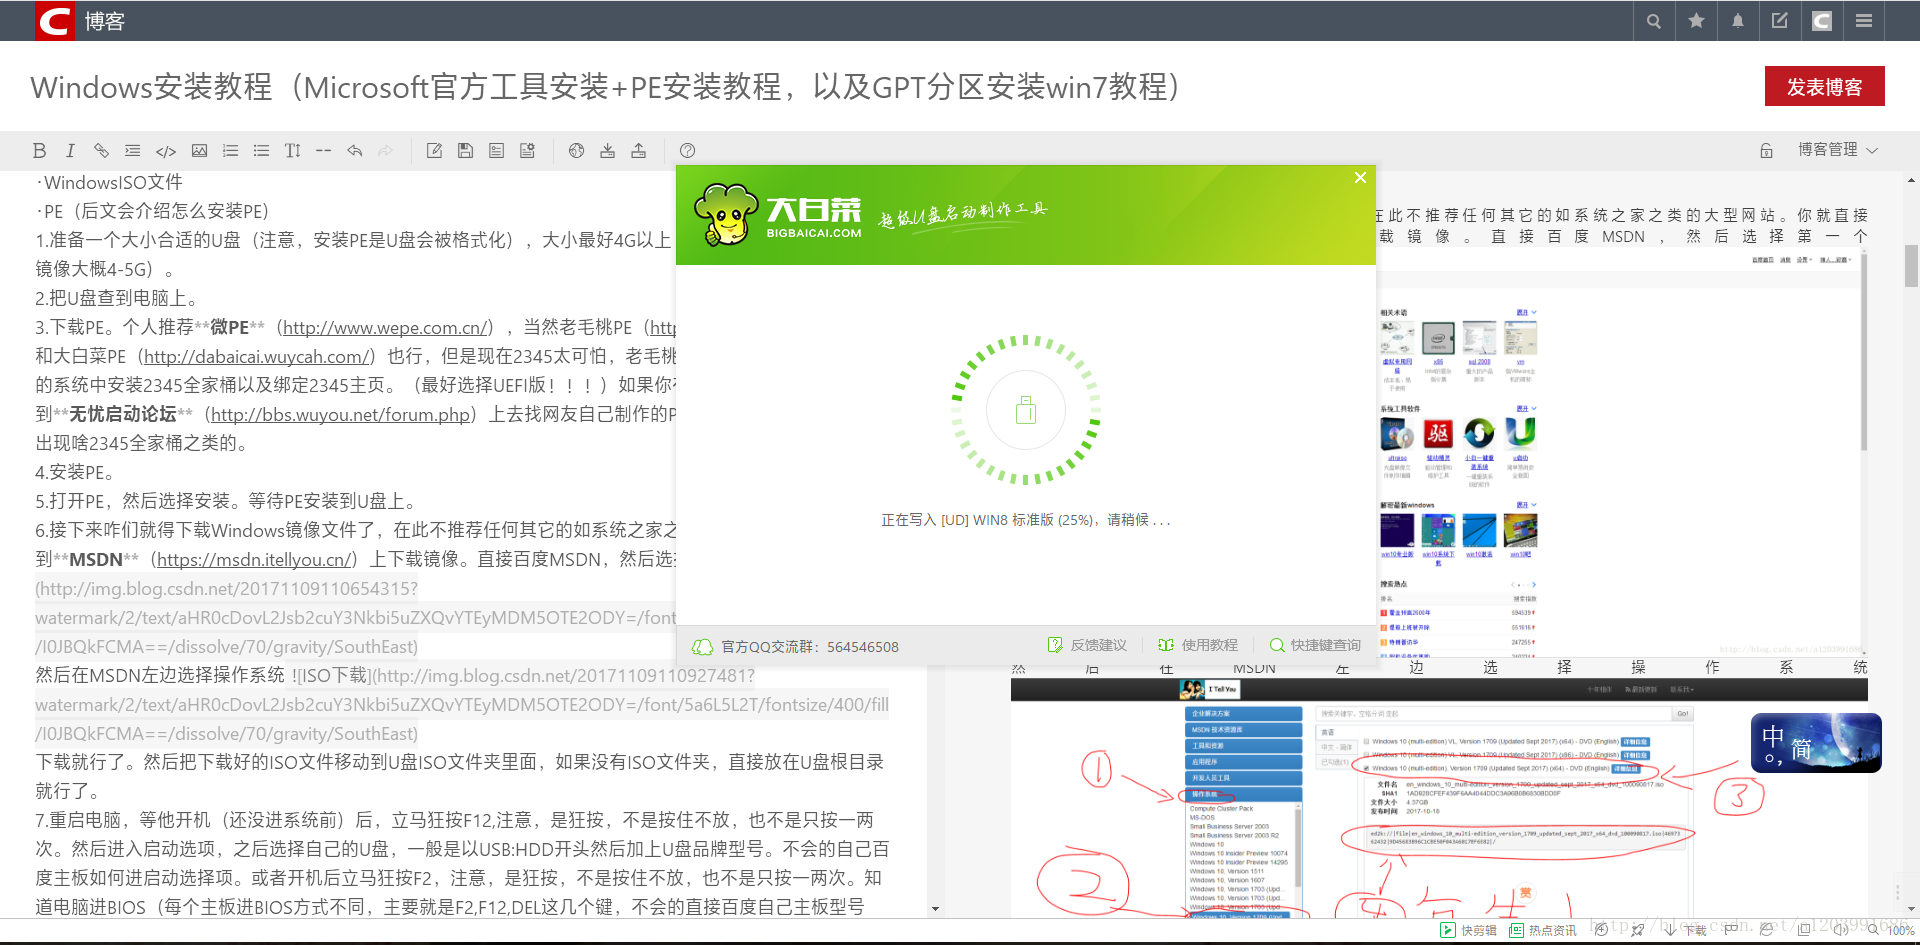This screenshot has height=945, width=1920.
Task: Click the 发表博客 publish button
Action: tap(1824, 87)
